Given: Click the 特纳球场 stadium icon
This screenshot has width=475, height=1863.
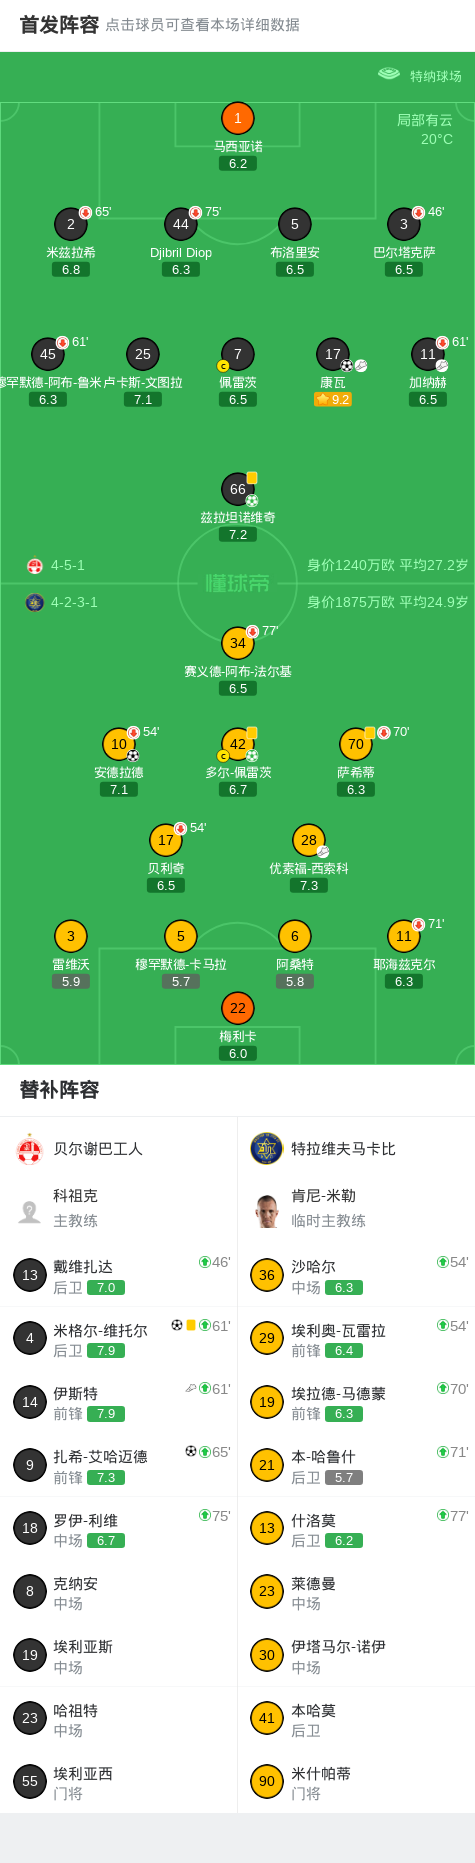Looking at the screenshot, I should (x=389, y=74).
